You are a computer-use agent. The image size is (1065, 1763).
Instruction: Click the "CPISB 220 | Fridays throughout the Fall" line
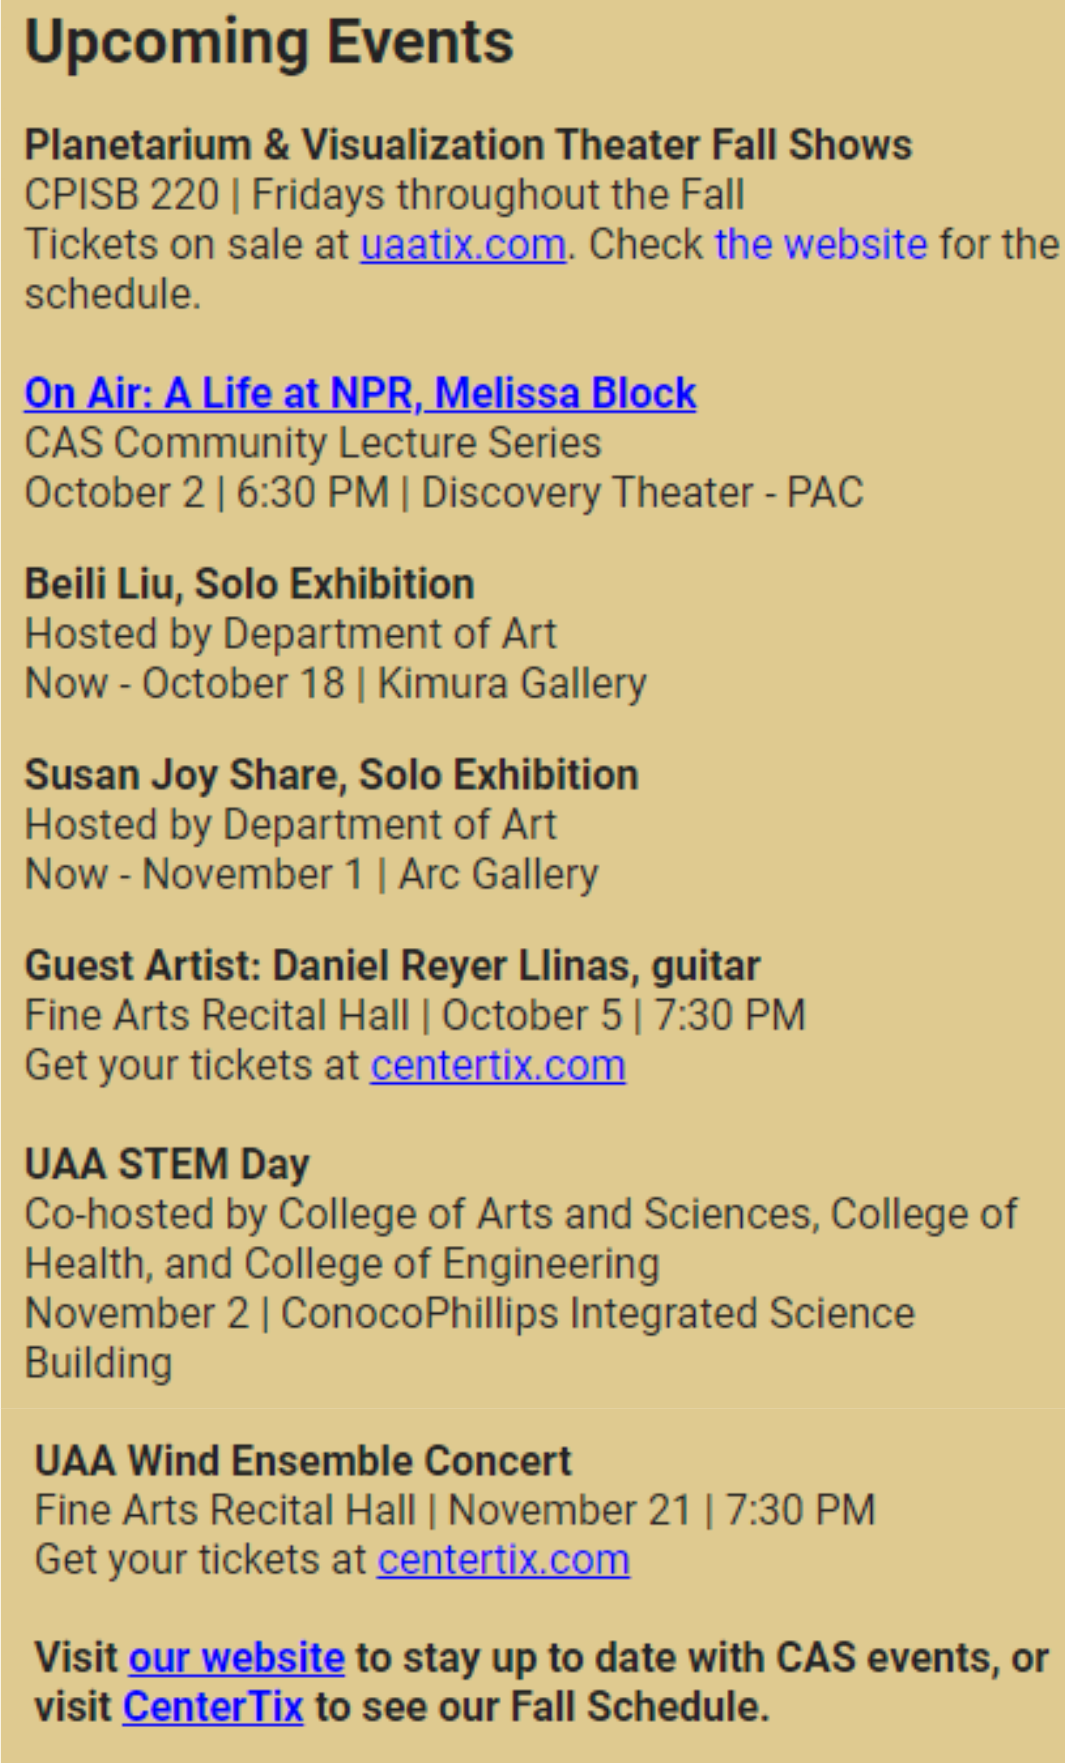pos(384,195)
